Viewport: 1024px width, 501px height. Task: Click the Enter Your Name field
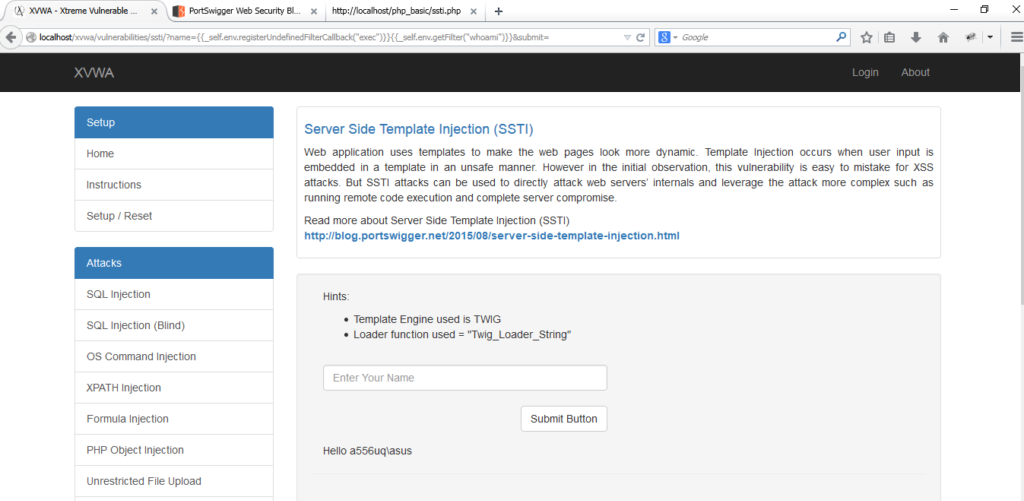click(x=465, y=378)
